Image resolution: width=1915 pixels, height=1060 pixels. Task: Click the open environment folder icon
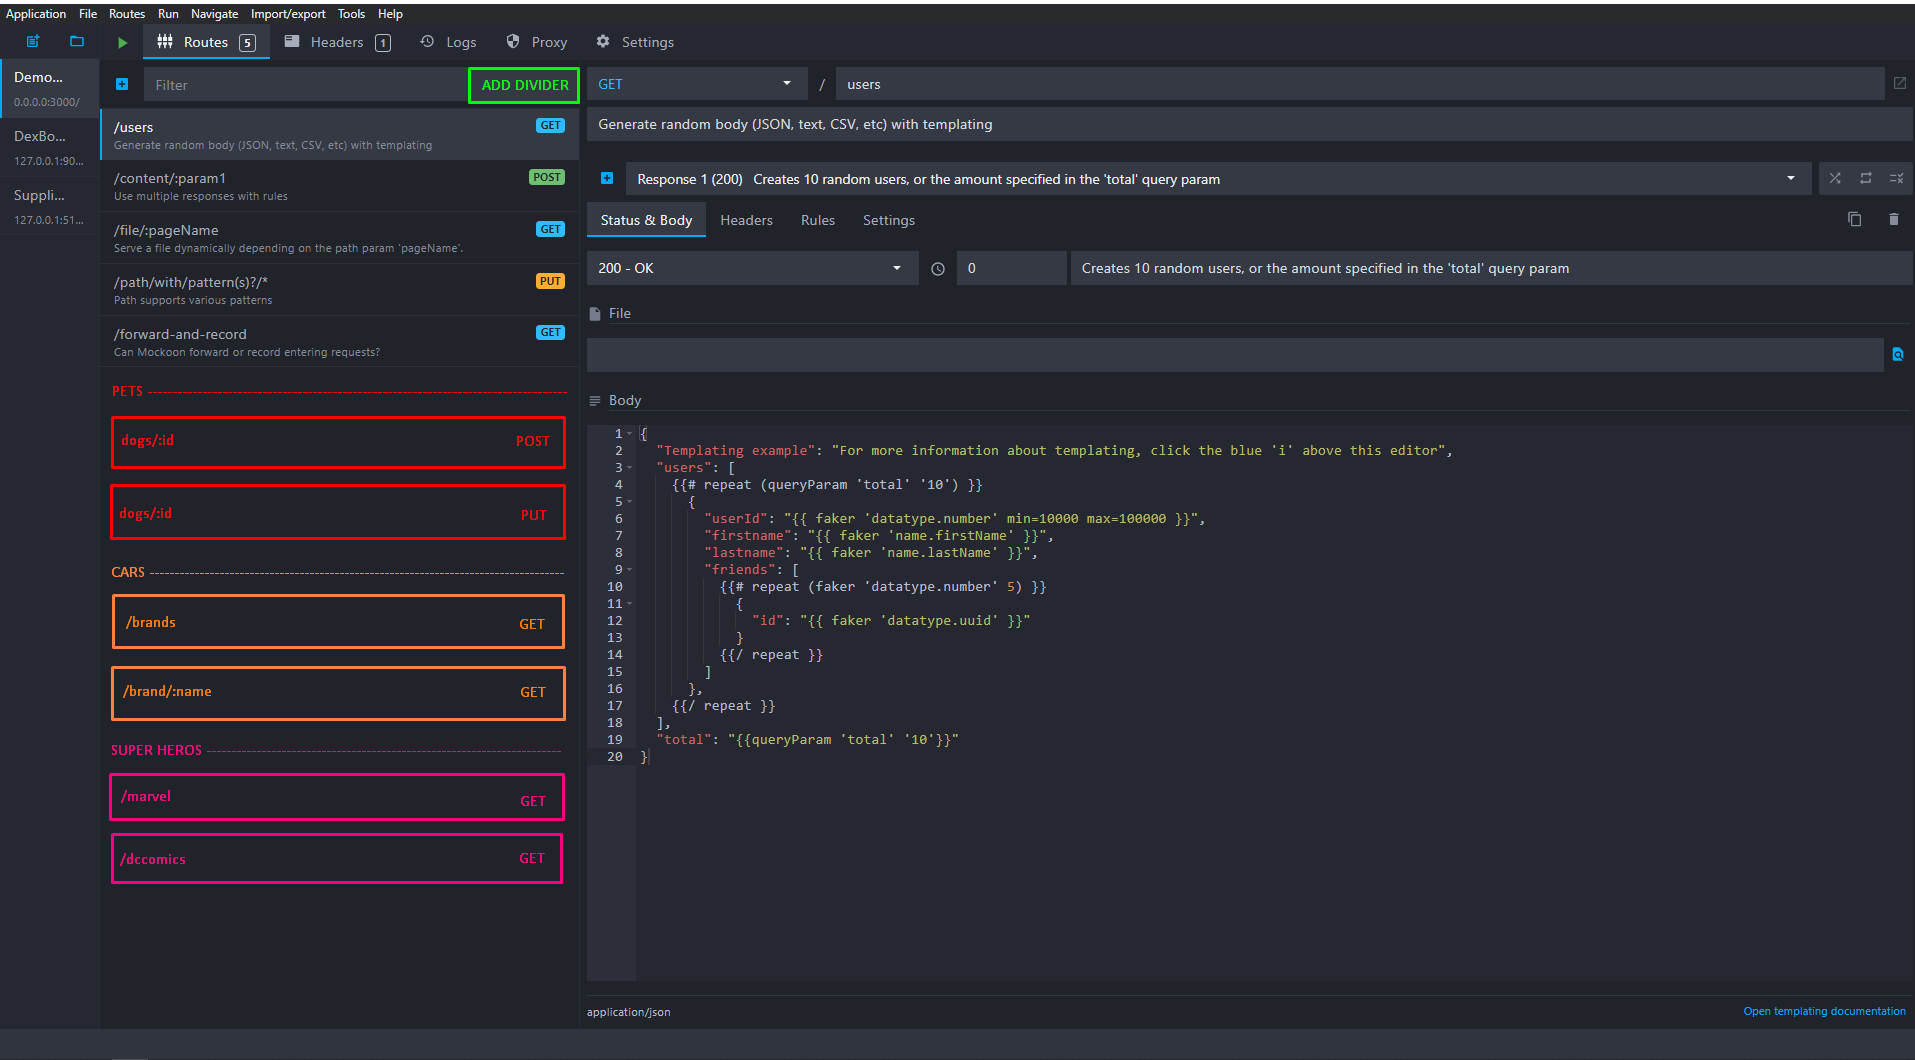77,42
